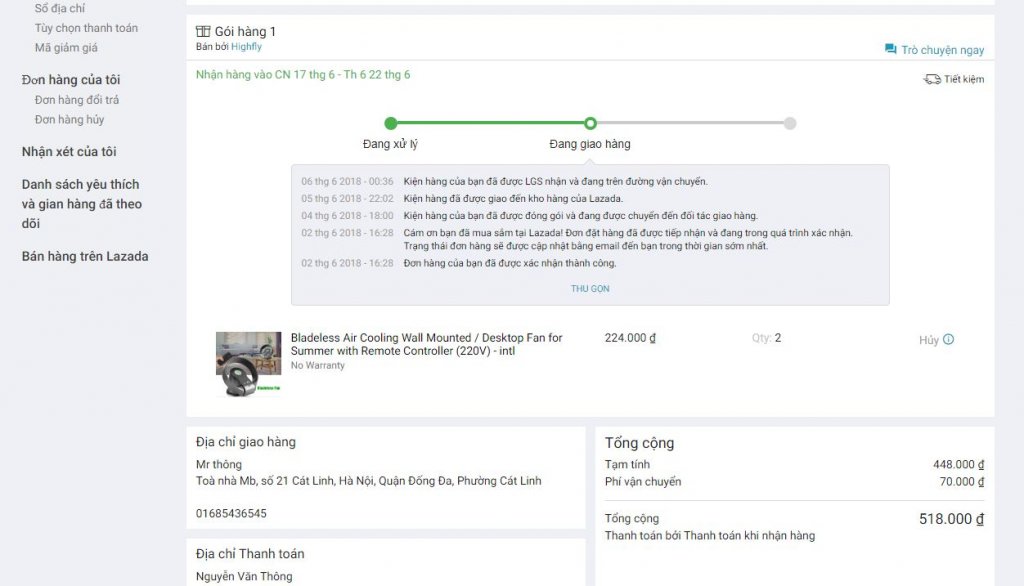1024x586 pixels.
Task: Click the phone number 01685436545
Action: (231, 513)
